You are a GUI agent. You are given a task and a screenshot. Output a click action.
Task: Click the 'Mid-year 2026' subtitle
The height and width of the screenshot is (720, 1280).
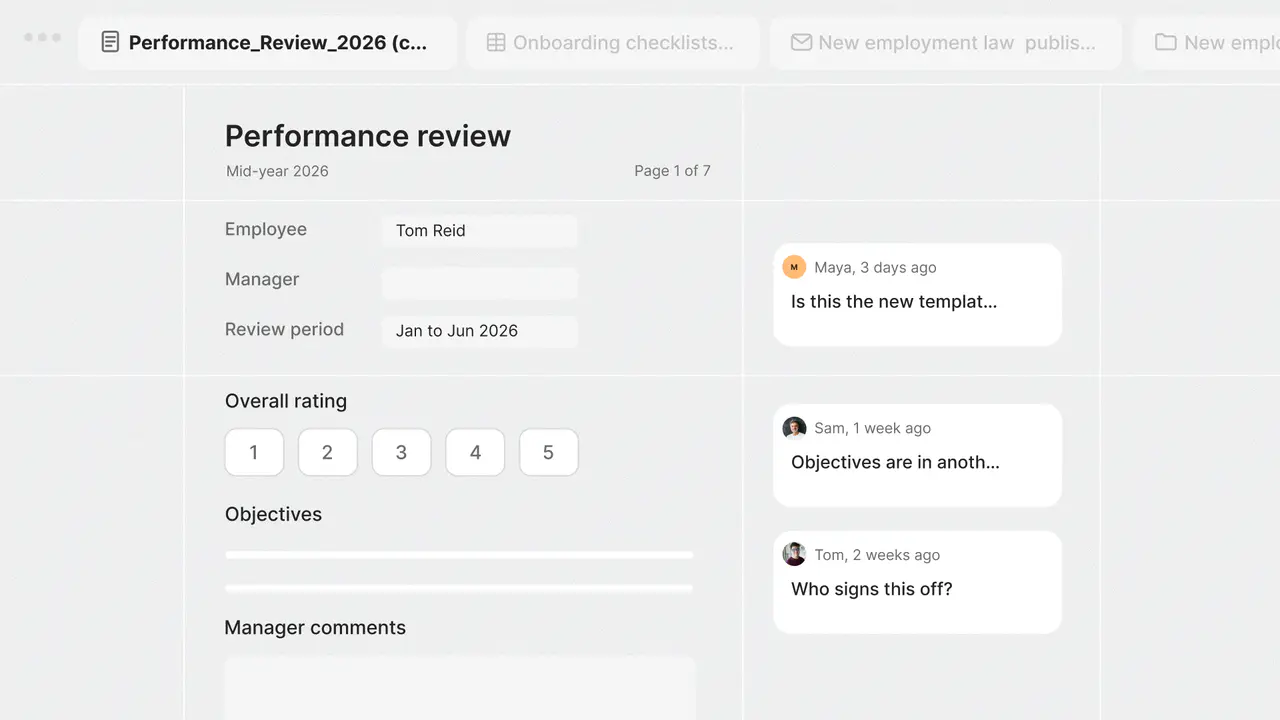(x=277, y=171)
